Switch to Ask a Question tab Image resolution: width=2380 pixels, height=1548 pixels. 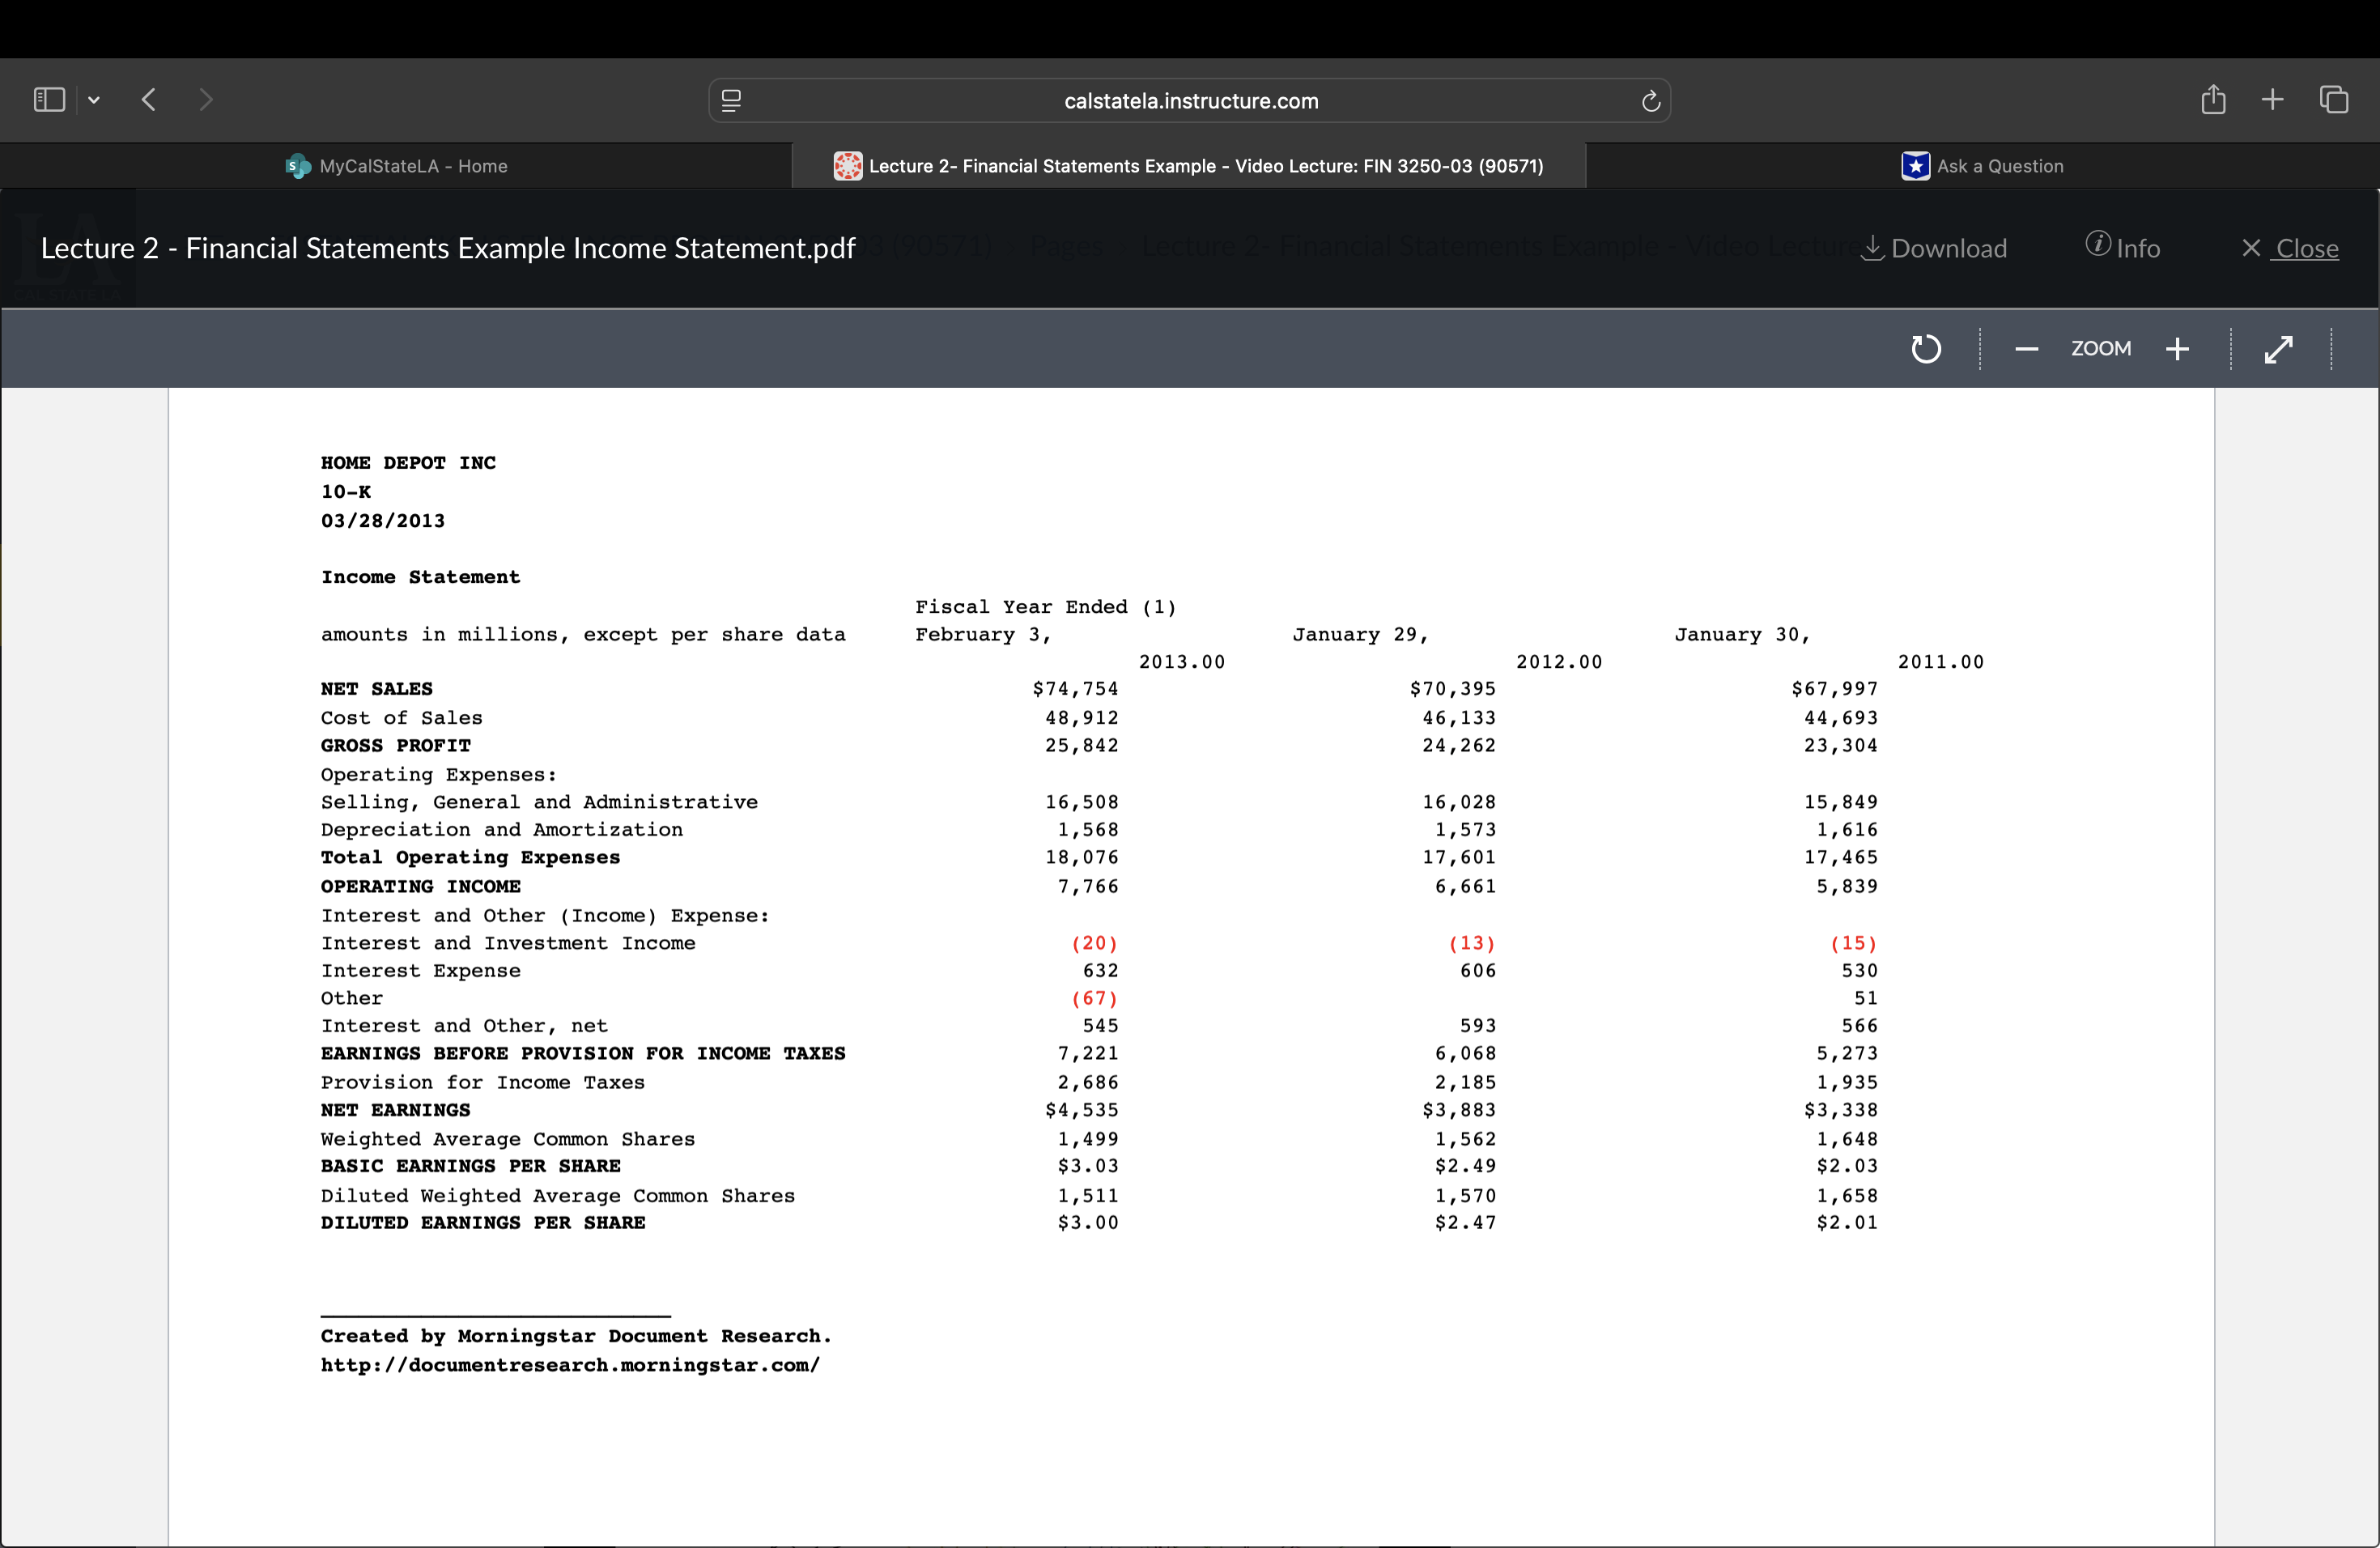pyautogui.click(x=1982, y=166)
